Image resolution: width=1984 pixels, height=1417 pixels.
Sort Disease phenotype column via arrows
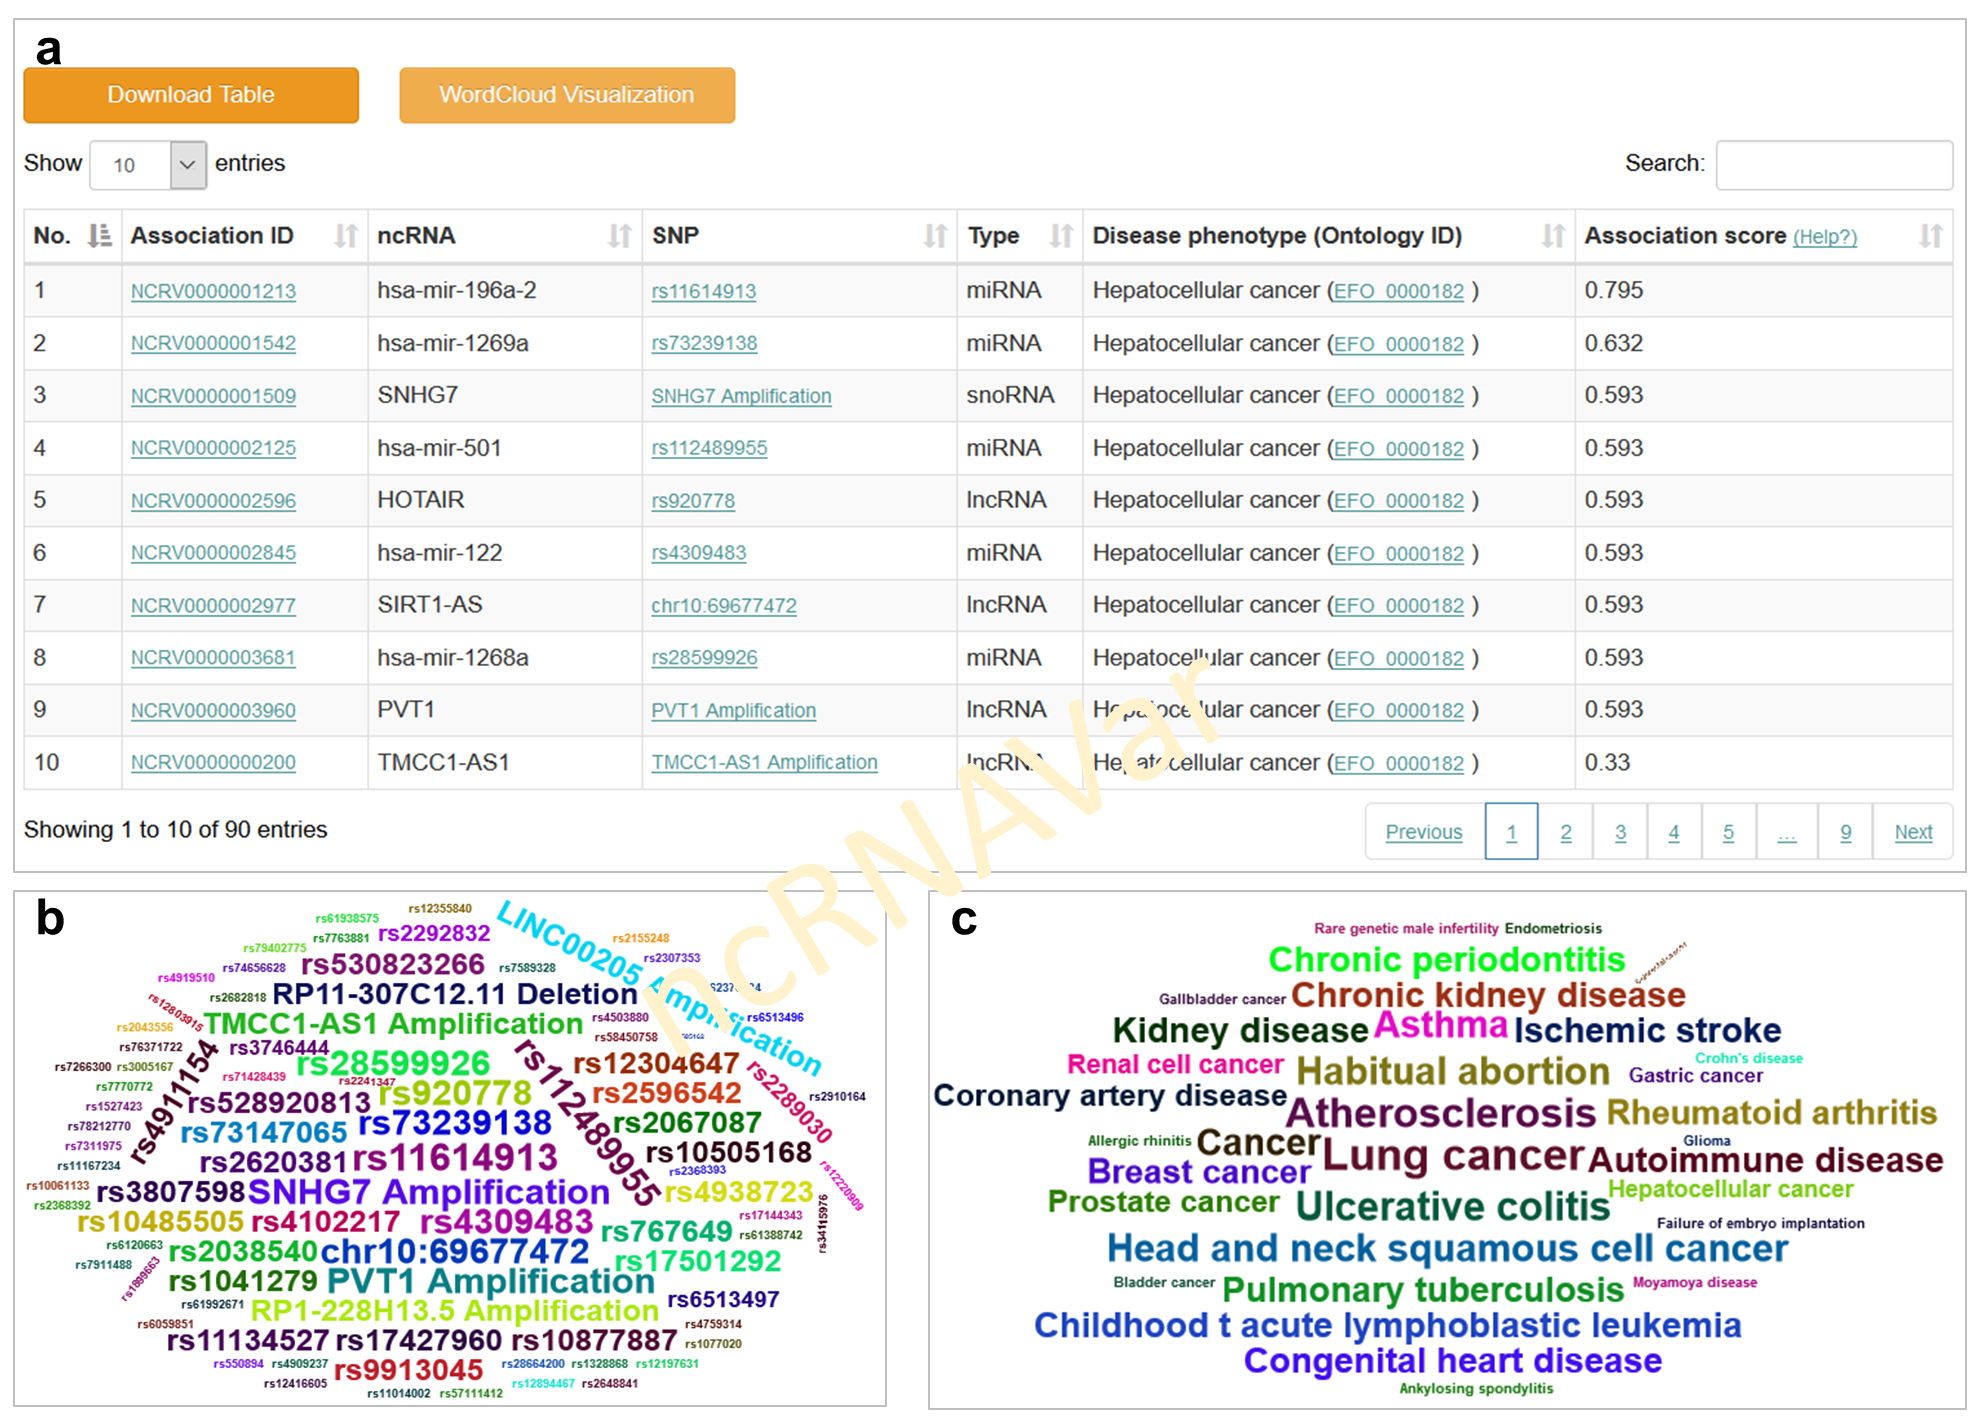click(1553, 236)
